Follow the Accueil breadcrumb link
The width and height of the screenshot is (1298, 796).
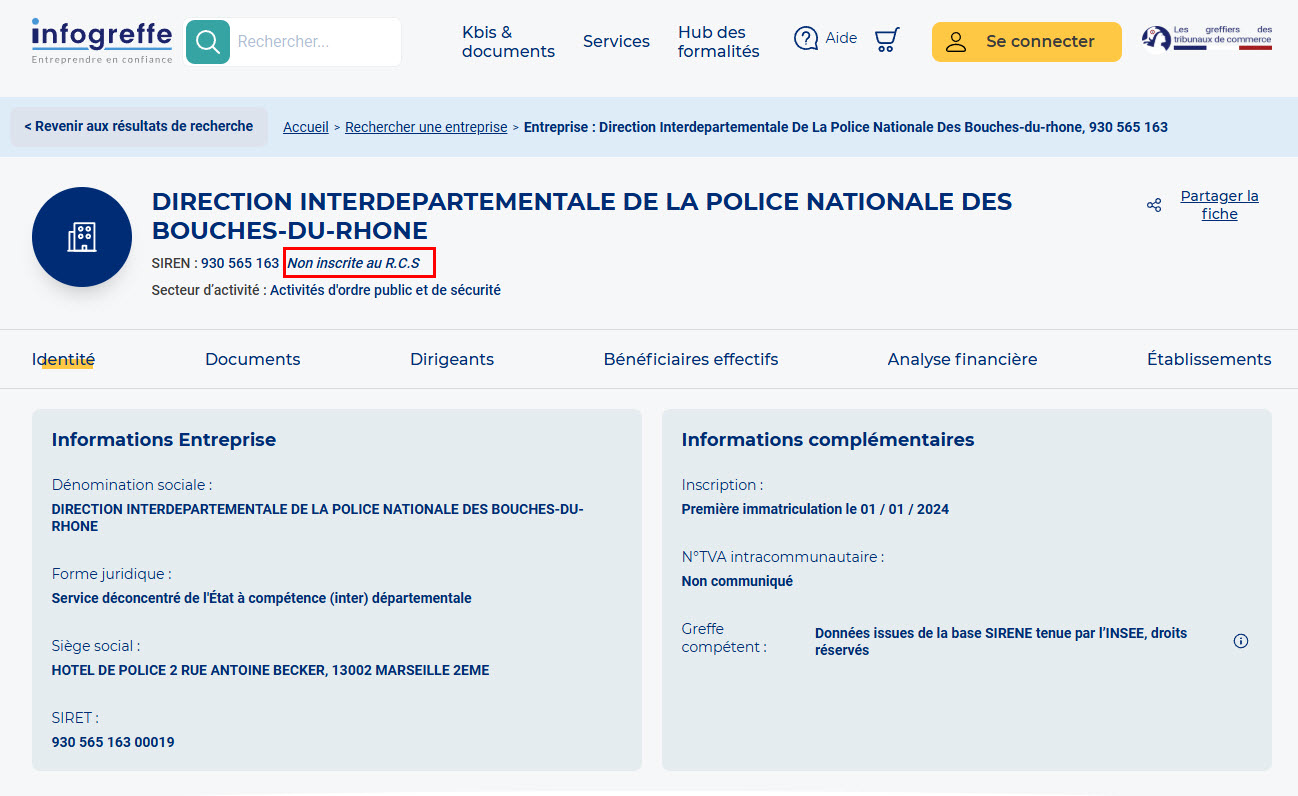(x=305, y=127)
